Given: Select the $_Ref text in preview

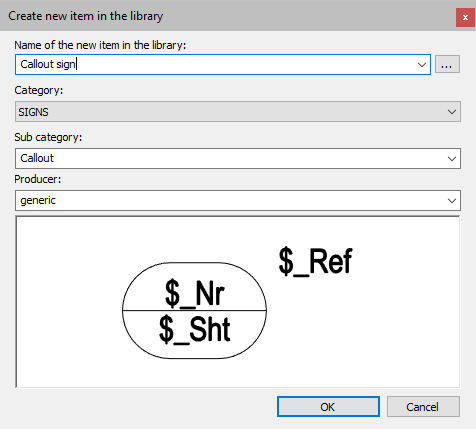Looking at the screenshot, I should [315, 262].
